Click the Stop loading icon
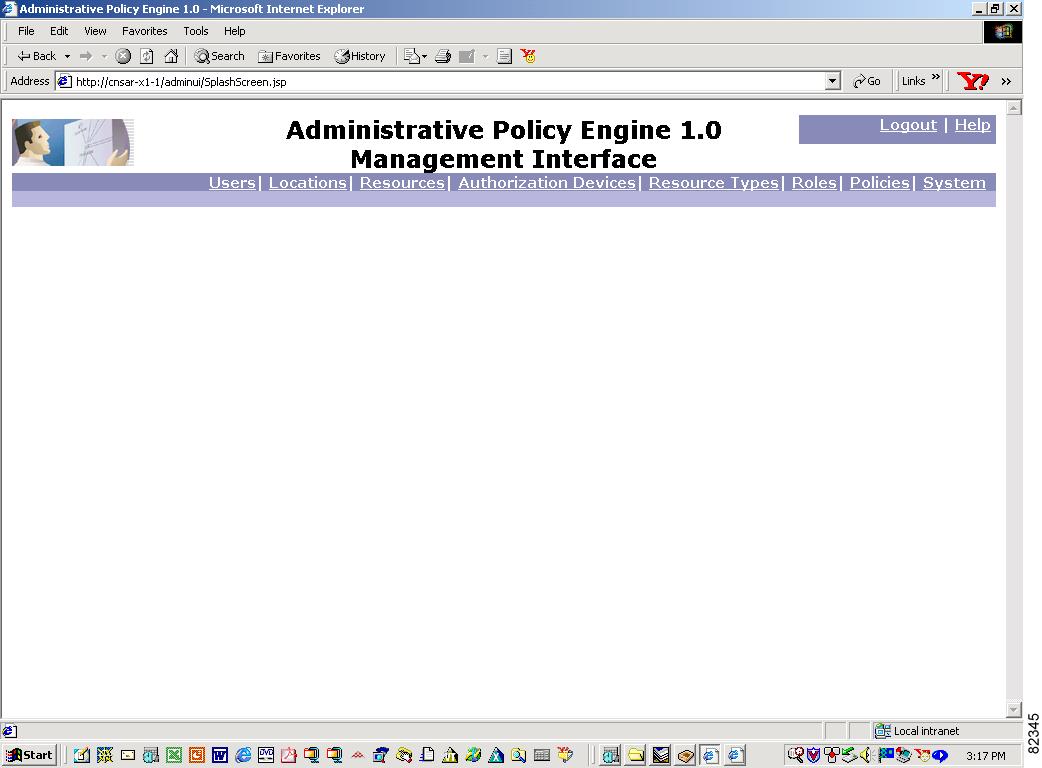Screen dimensions: 1042x768 [123, 56]
